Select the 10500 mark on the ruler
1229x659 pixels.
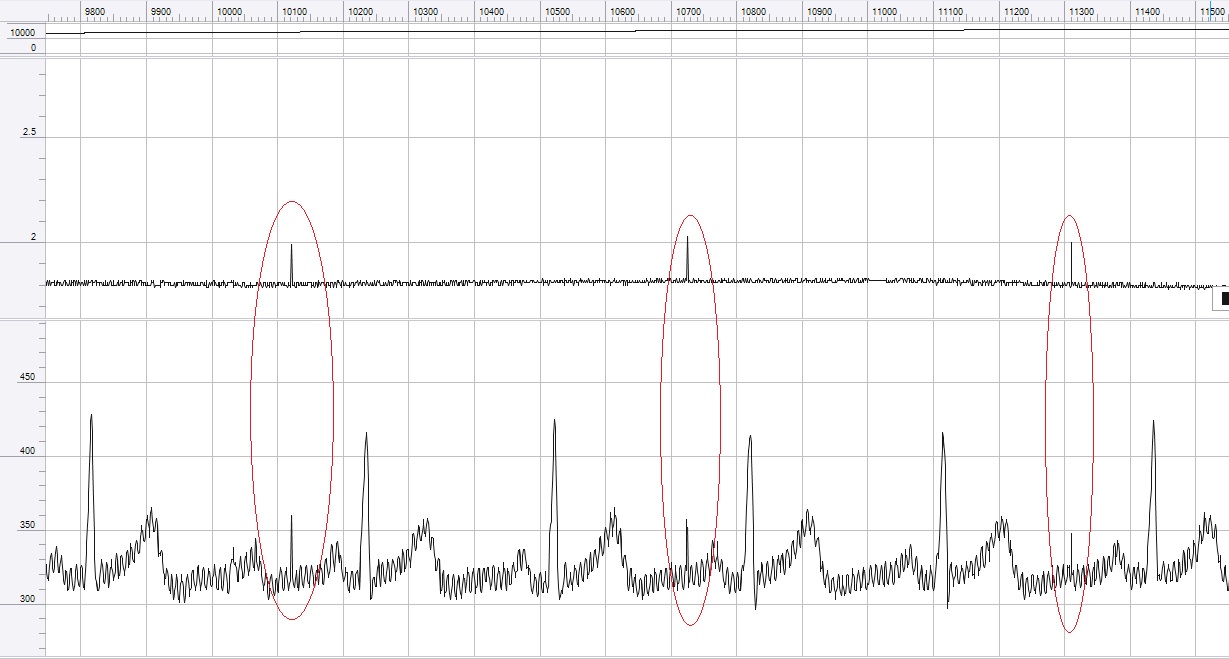[557, 11]
